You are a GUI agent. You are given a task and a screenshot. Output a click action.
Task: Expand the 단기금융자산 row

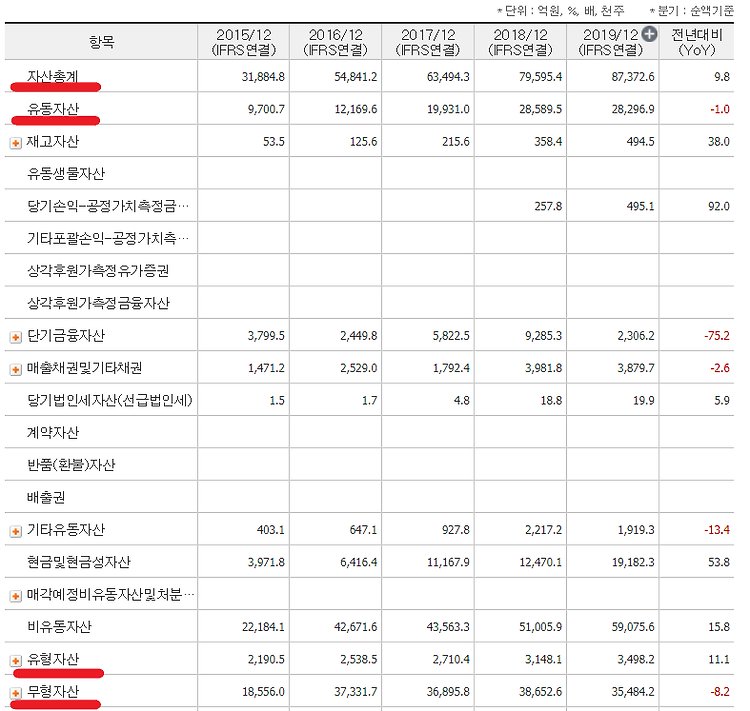tap(15, 337)
